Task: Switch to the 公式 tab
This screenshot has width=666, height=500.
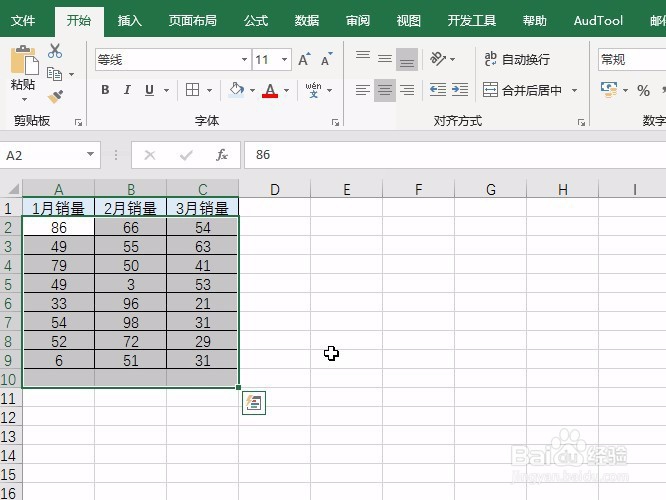Action: coord(256,20)
